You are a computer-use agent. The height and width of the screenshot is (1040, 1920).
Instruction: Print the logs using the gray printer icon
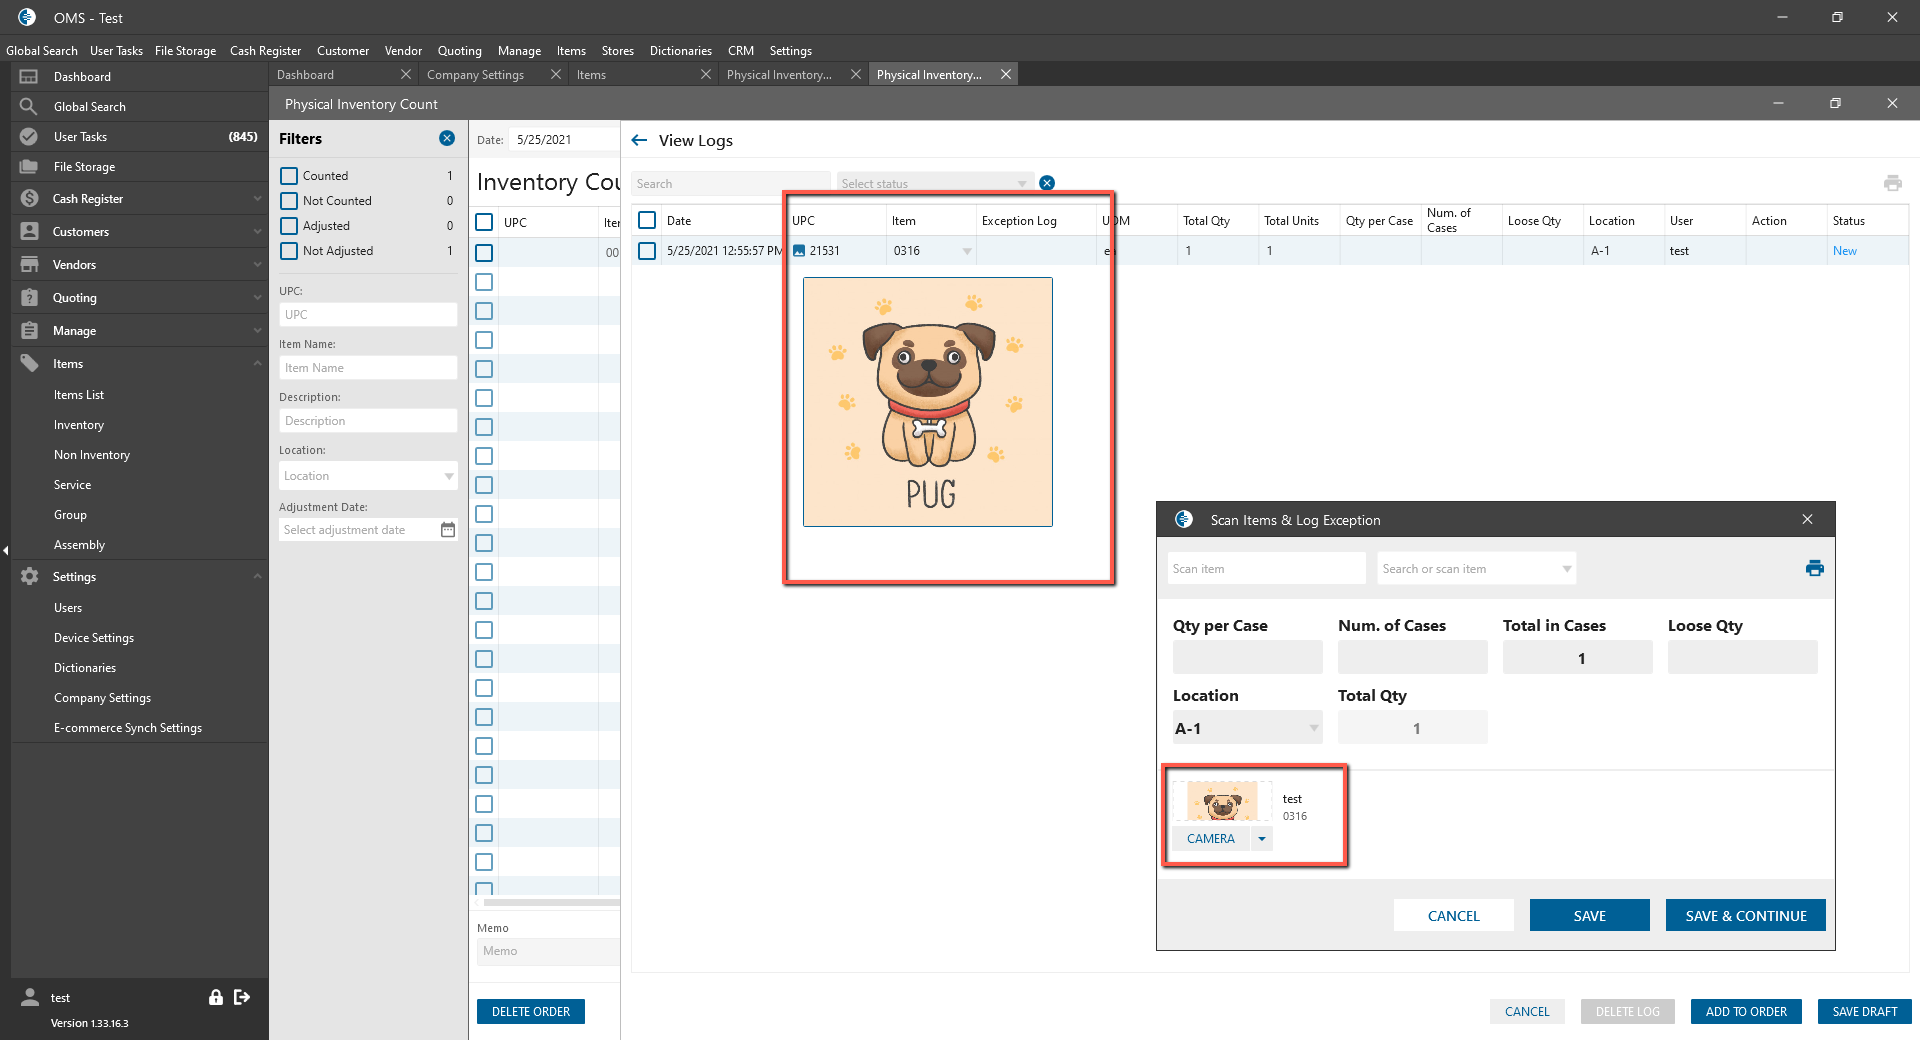pyautogui.click(x=1893, y=183)
